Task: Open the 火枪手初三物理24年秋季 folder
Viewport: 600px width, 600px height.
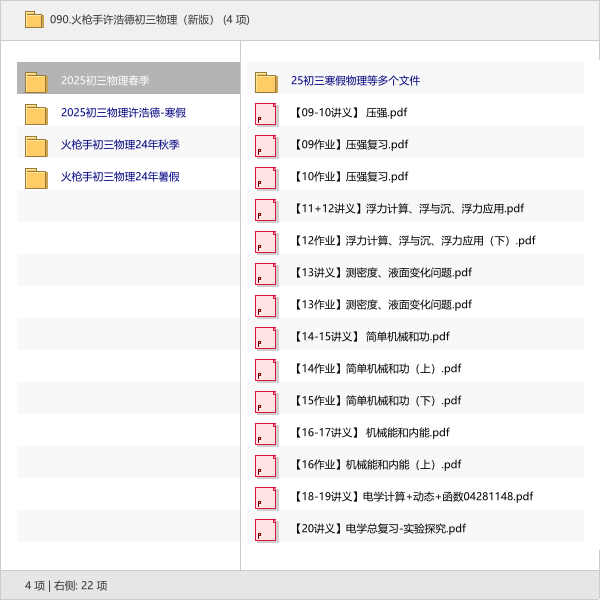Action: 120,145
